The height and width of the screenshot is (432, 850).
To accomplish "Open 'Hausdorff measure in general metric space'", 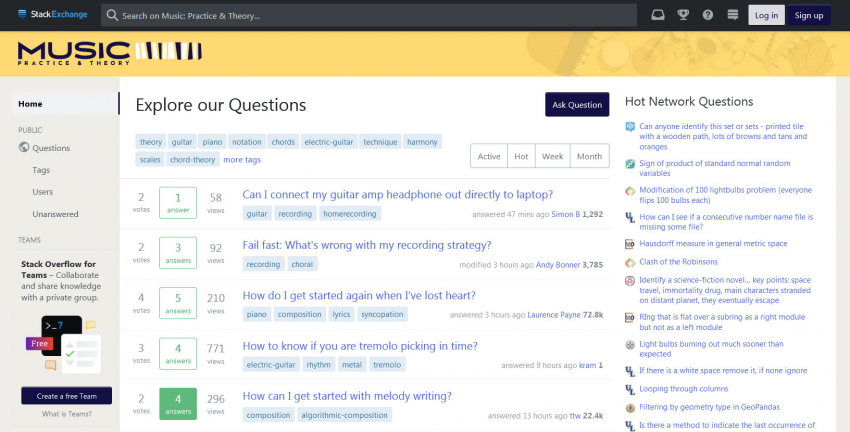I will coord(713,244).
